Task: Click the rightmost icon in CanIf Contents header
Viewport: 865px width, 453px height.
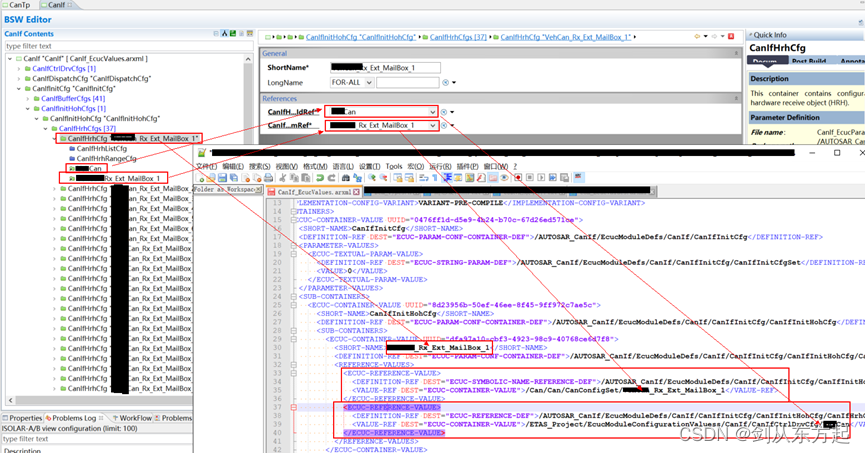Action: [250, 34]
